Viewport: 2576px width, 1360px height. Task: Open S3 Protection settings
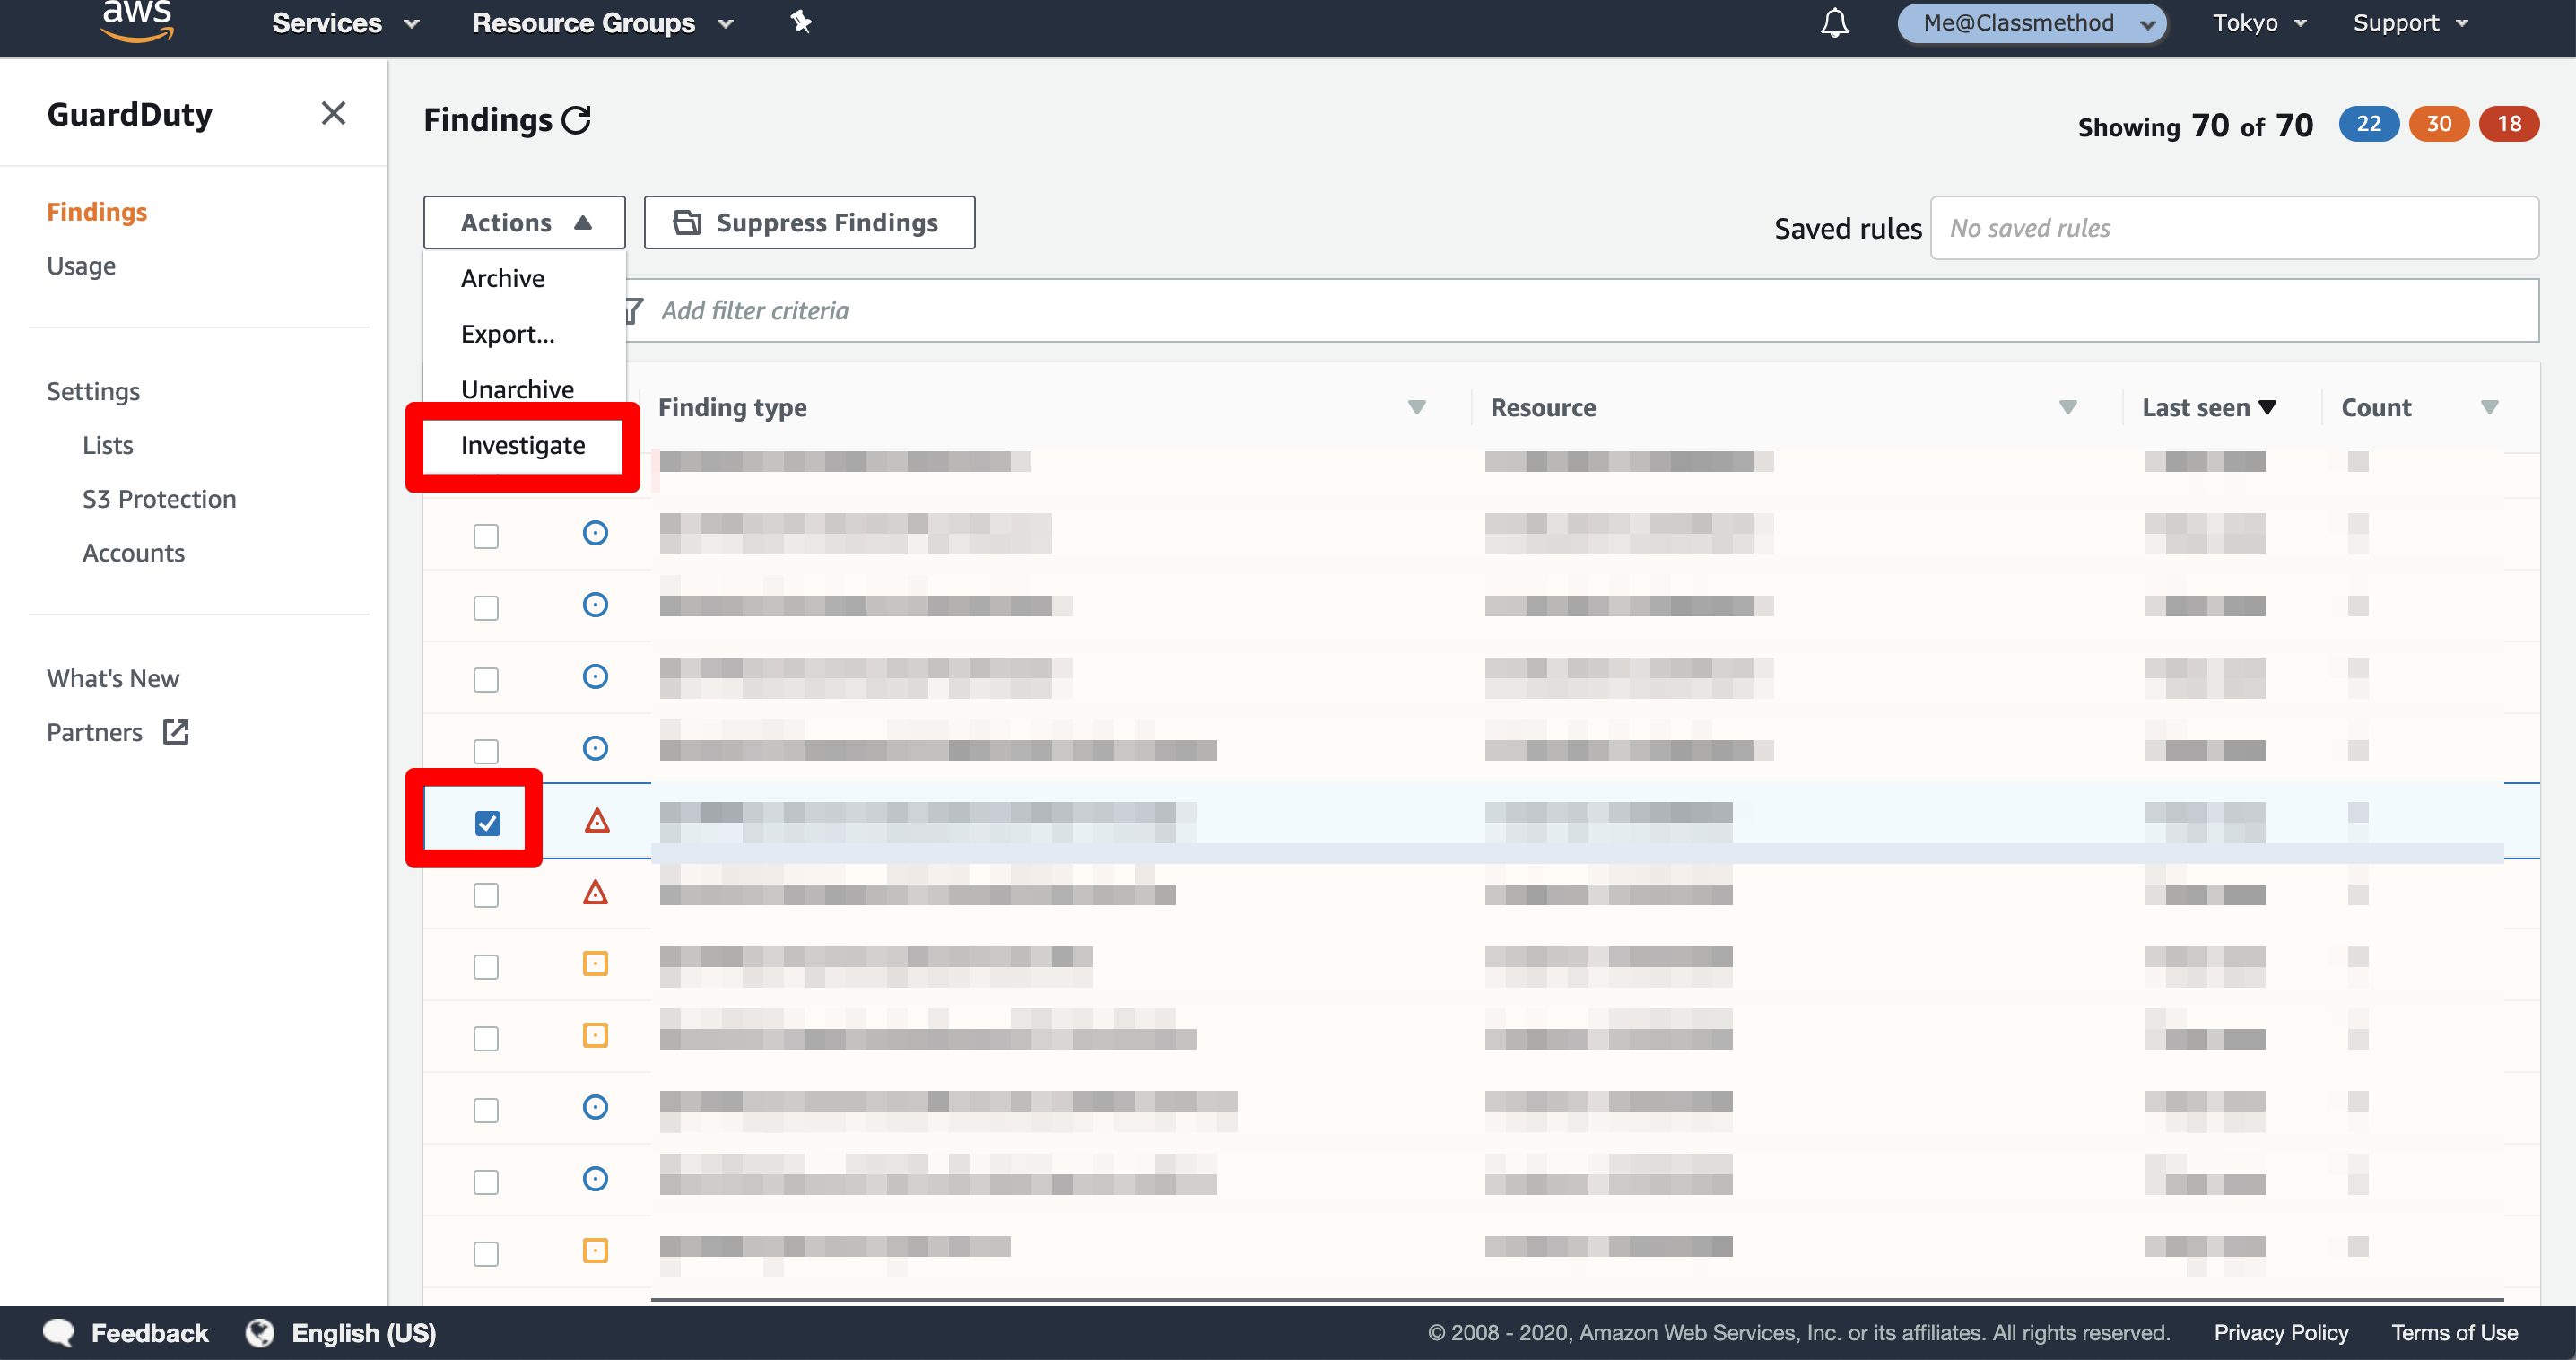159,499
